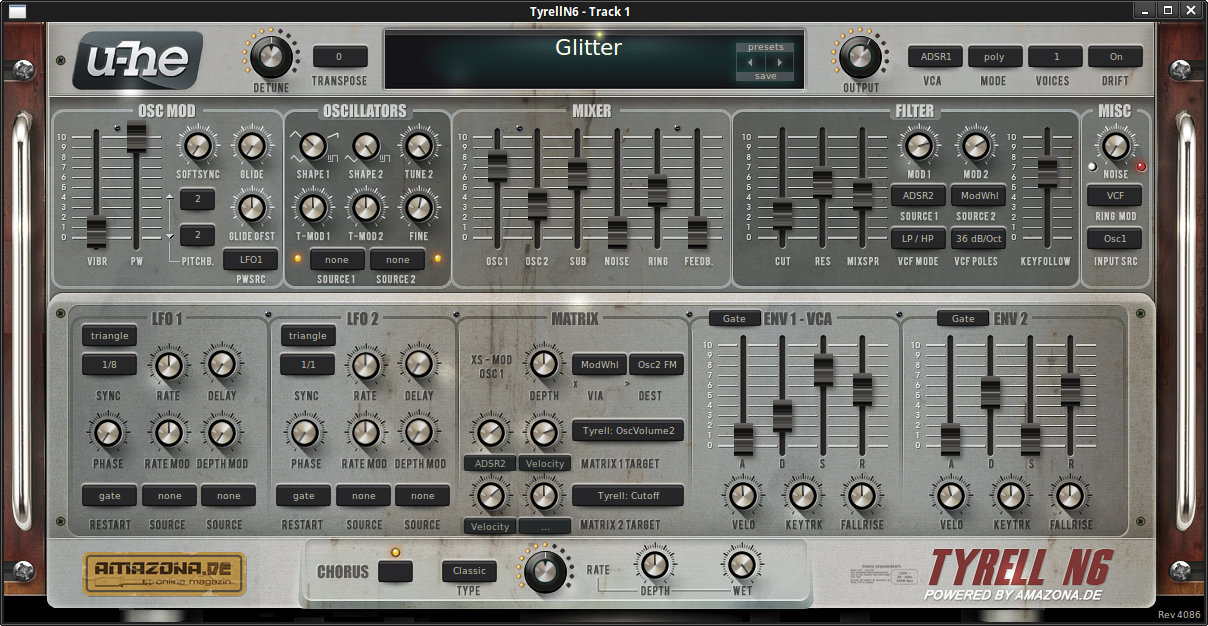Click the filter MOD 2 knob

(x=976, y=147)
